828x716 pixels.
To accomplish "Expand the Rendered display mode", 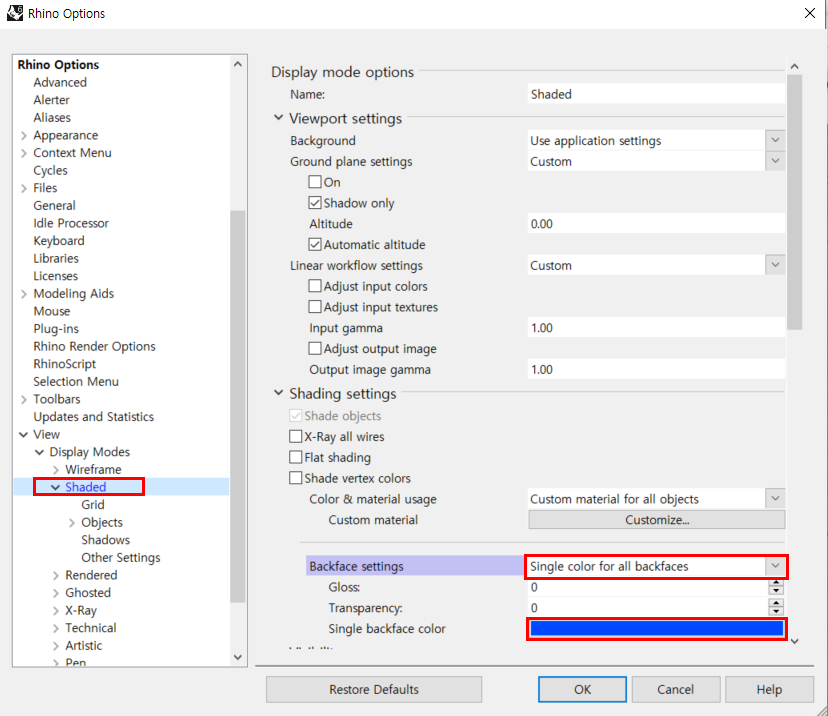I will [56, 576].
